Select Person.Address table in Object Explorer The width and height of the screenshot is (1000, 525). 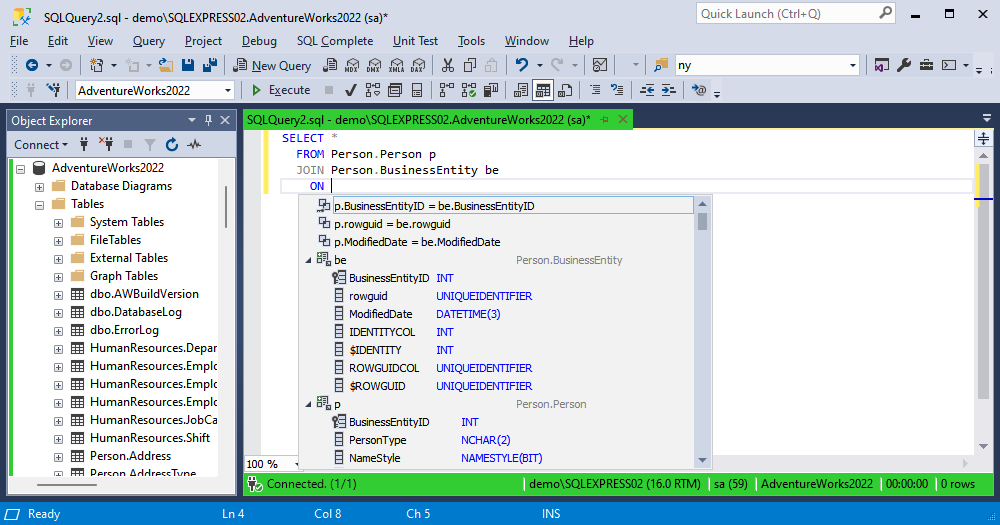tap(130, 456)
